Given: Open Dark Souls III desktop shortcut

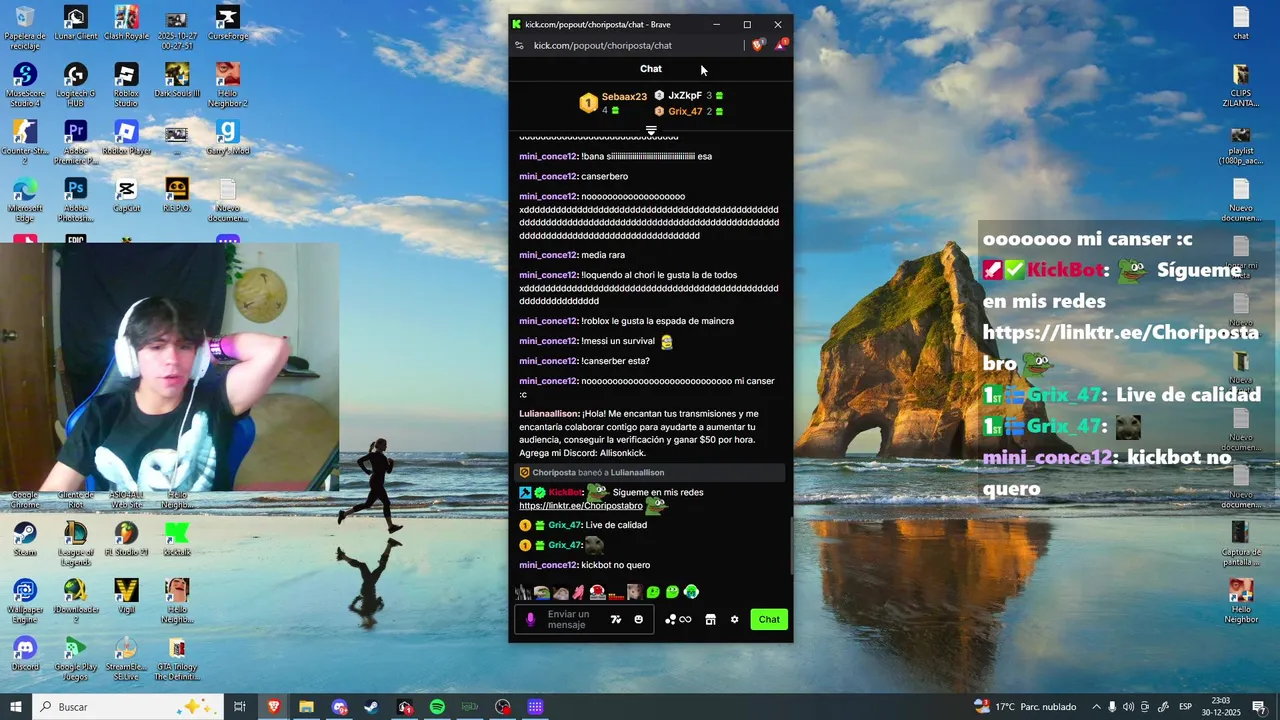Looking at the screenshot, I should coord(177,81).
